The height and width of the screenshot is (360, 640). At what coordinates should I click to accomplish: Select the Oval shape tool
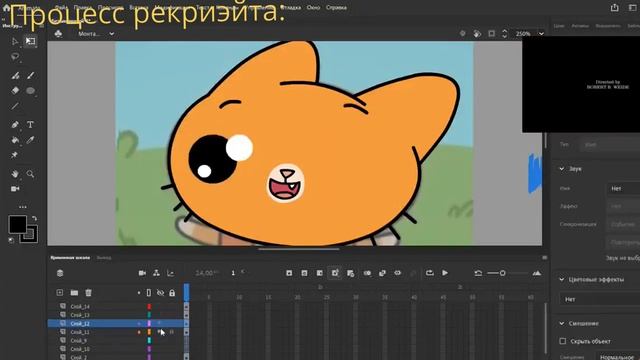click(30, 91)
